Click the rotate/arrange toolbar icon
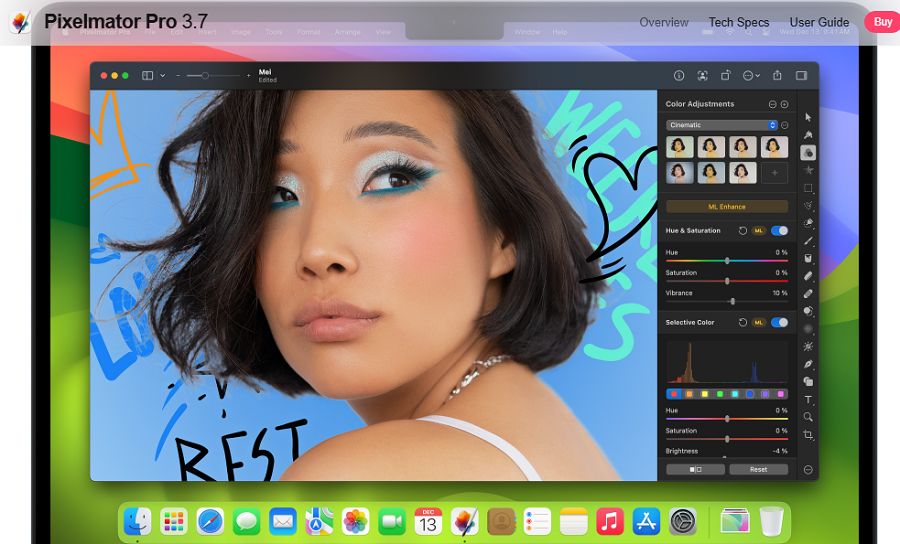900x544 pixels. pos(726,76)
